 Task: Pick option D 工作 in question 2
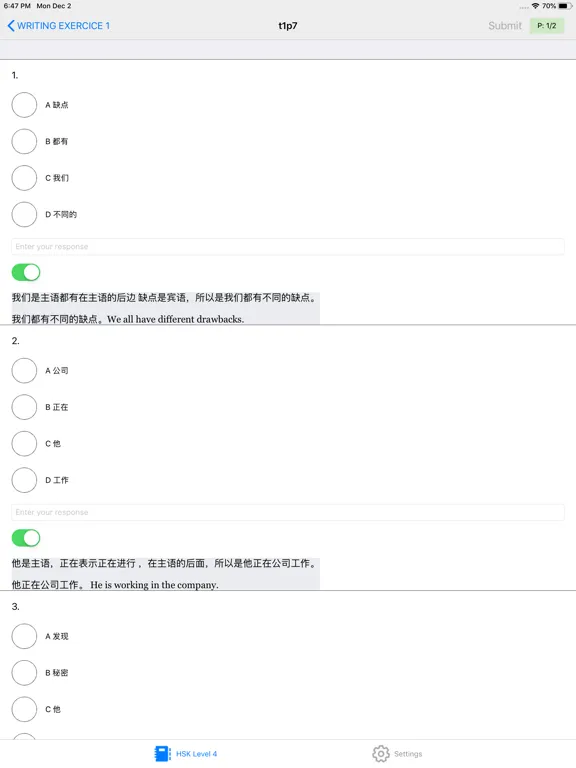pos(24,480)
